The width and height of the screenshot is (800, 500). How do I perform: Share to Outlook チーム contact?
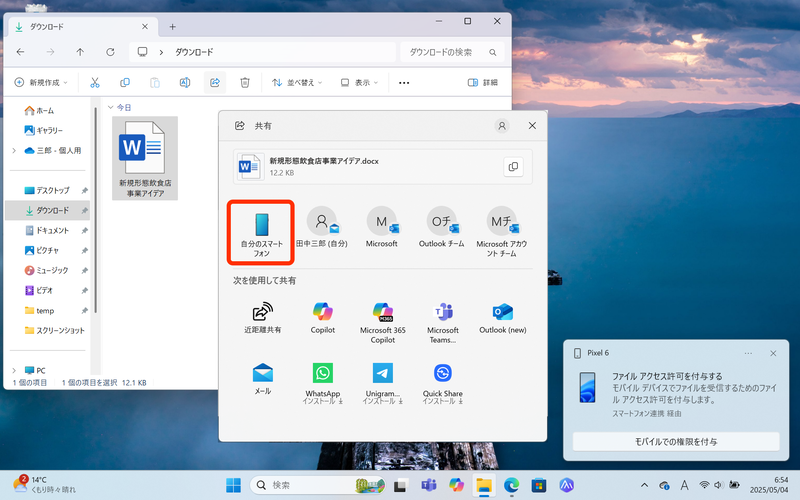(442, 228)
